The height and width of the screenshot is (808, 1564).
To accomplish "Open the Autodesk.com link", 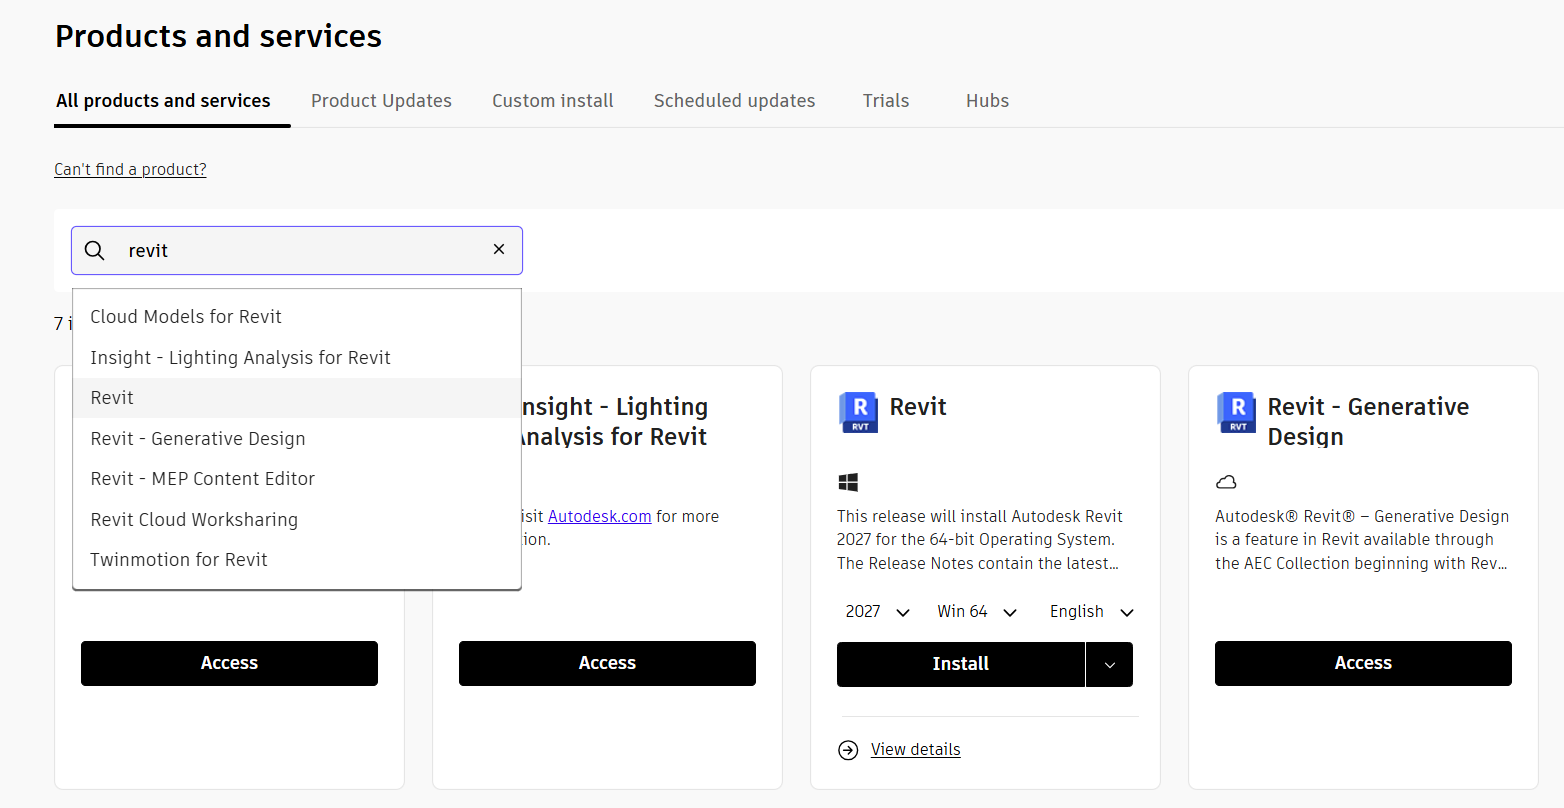I will point(599,517).
